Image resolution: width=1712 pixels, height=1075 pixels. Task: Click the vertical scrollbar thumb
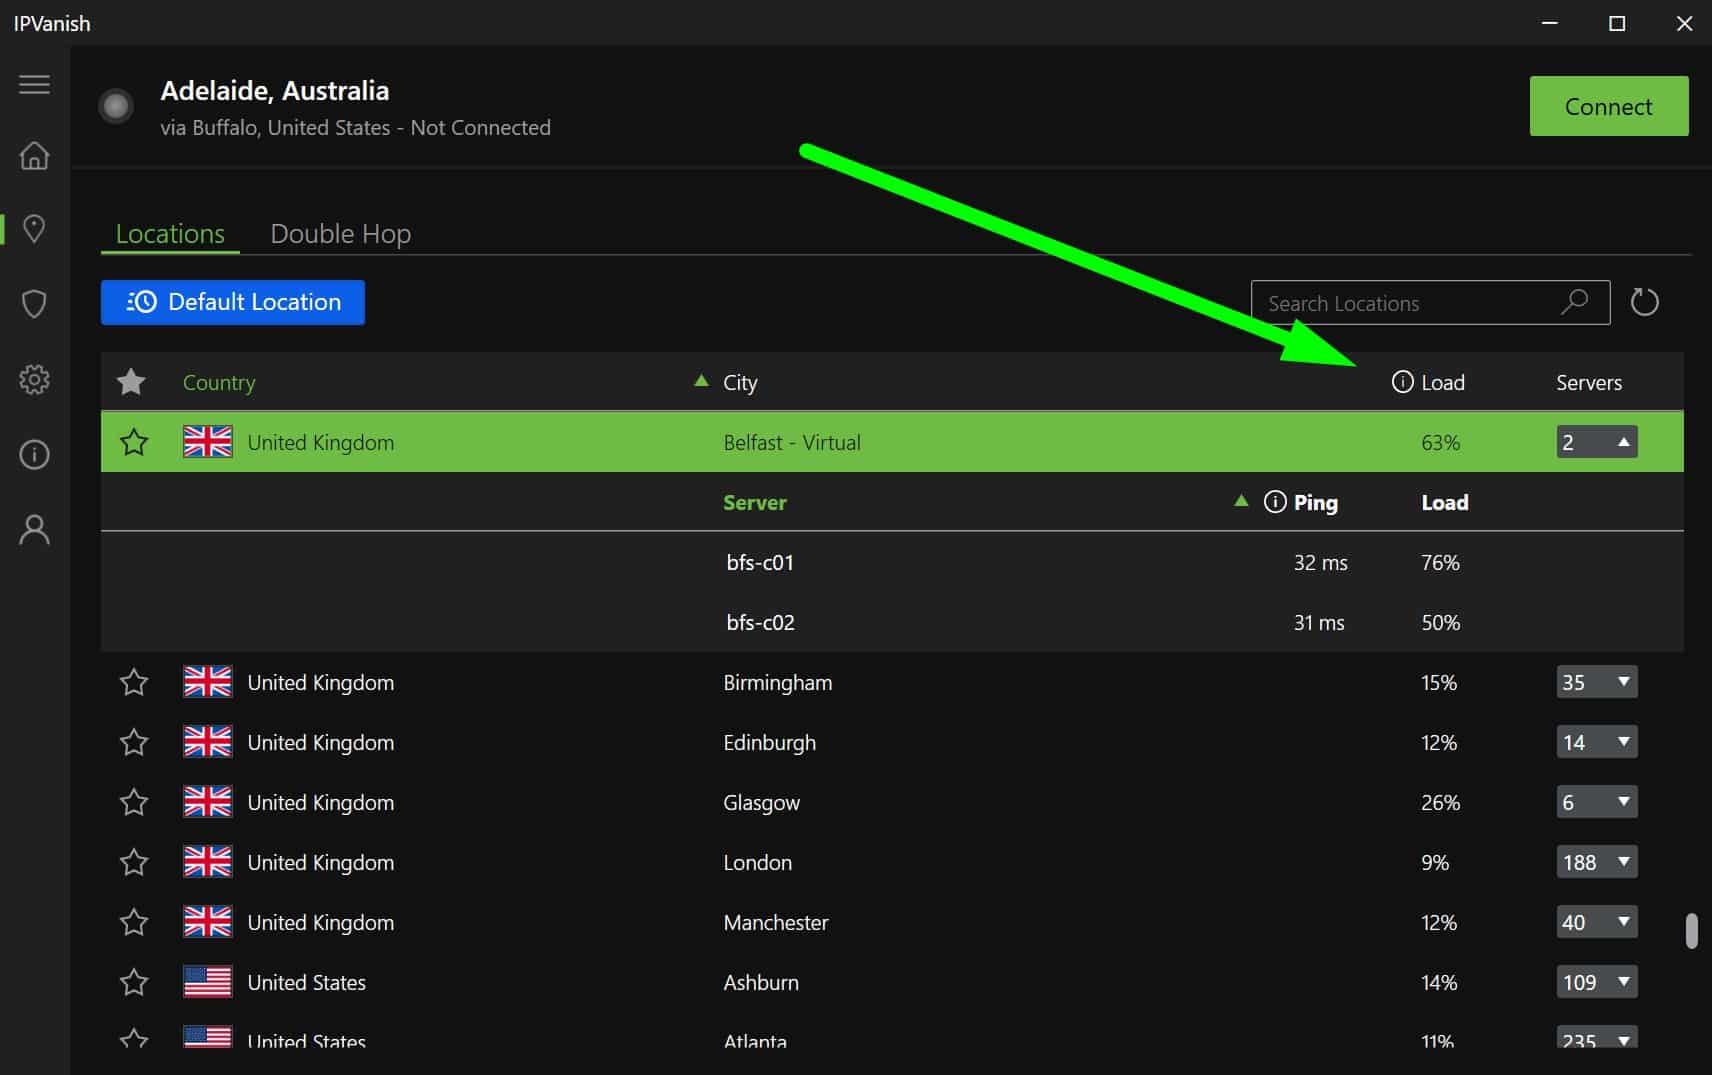(1691, 930)
